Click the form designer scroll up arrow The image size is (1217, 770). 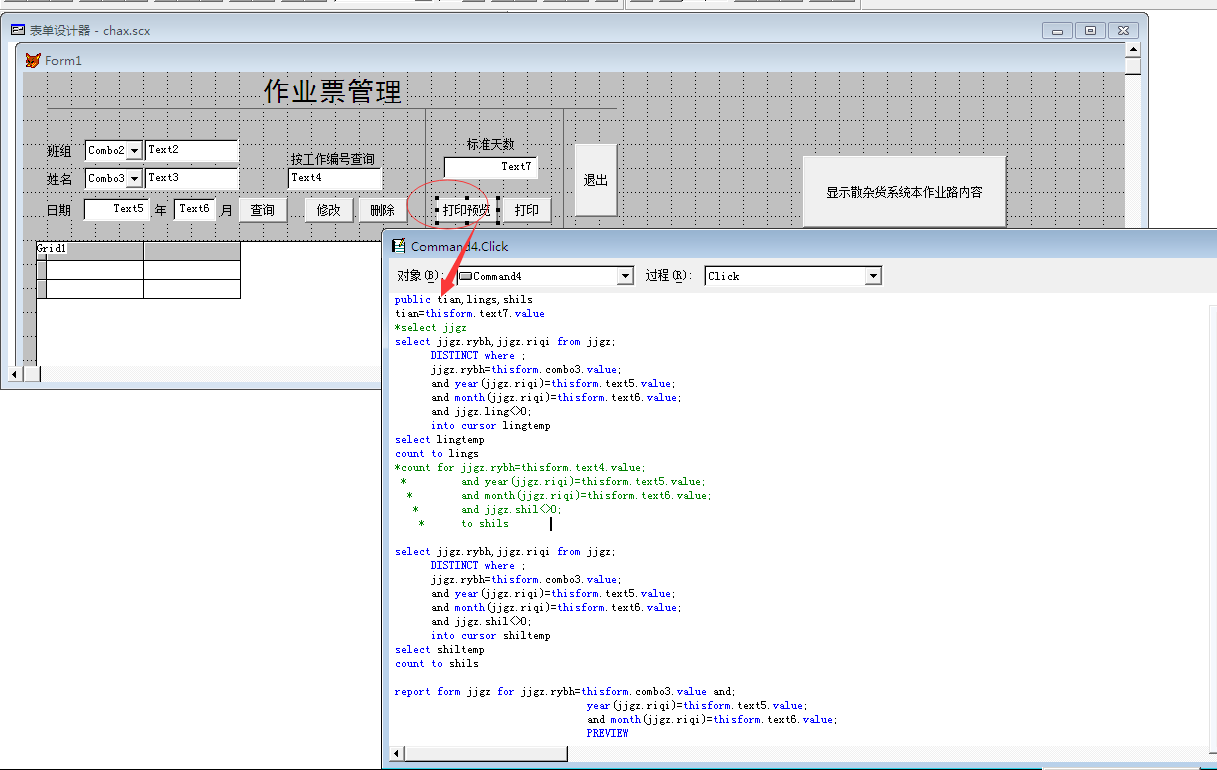pos(1133,49)
